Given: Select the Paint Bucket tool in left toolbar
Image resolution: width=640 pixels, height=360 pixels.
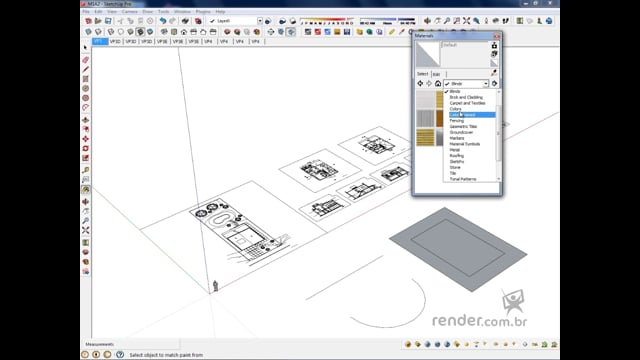Looking at the screenshot, I should [86, 190].
